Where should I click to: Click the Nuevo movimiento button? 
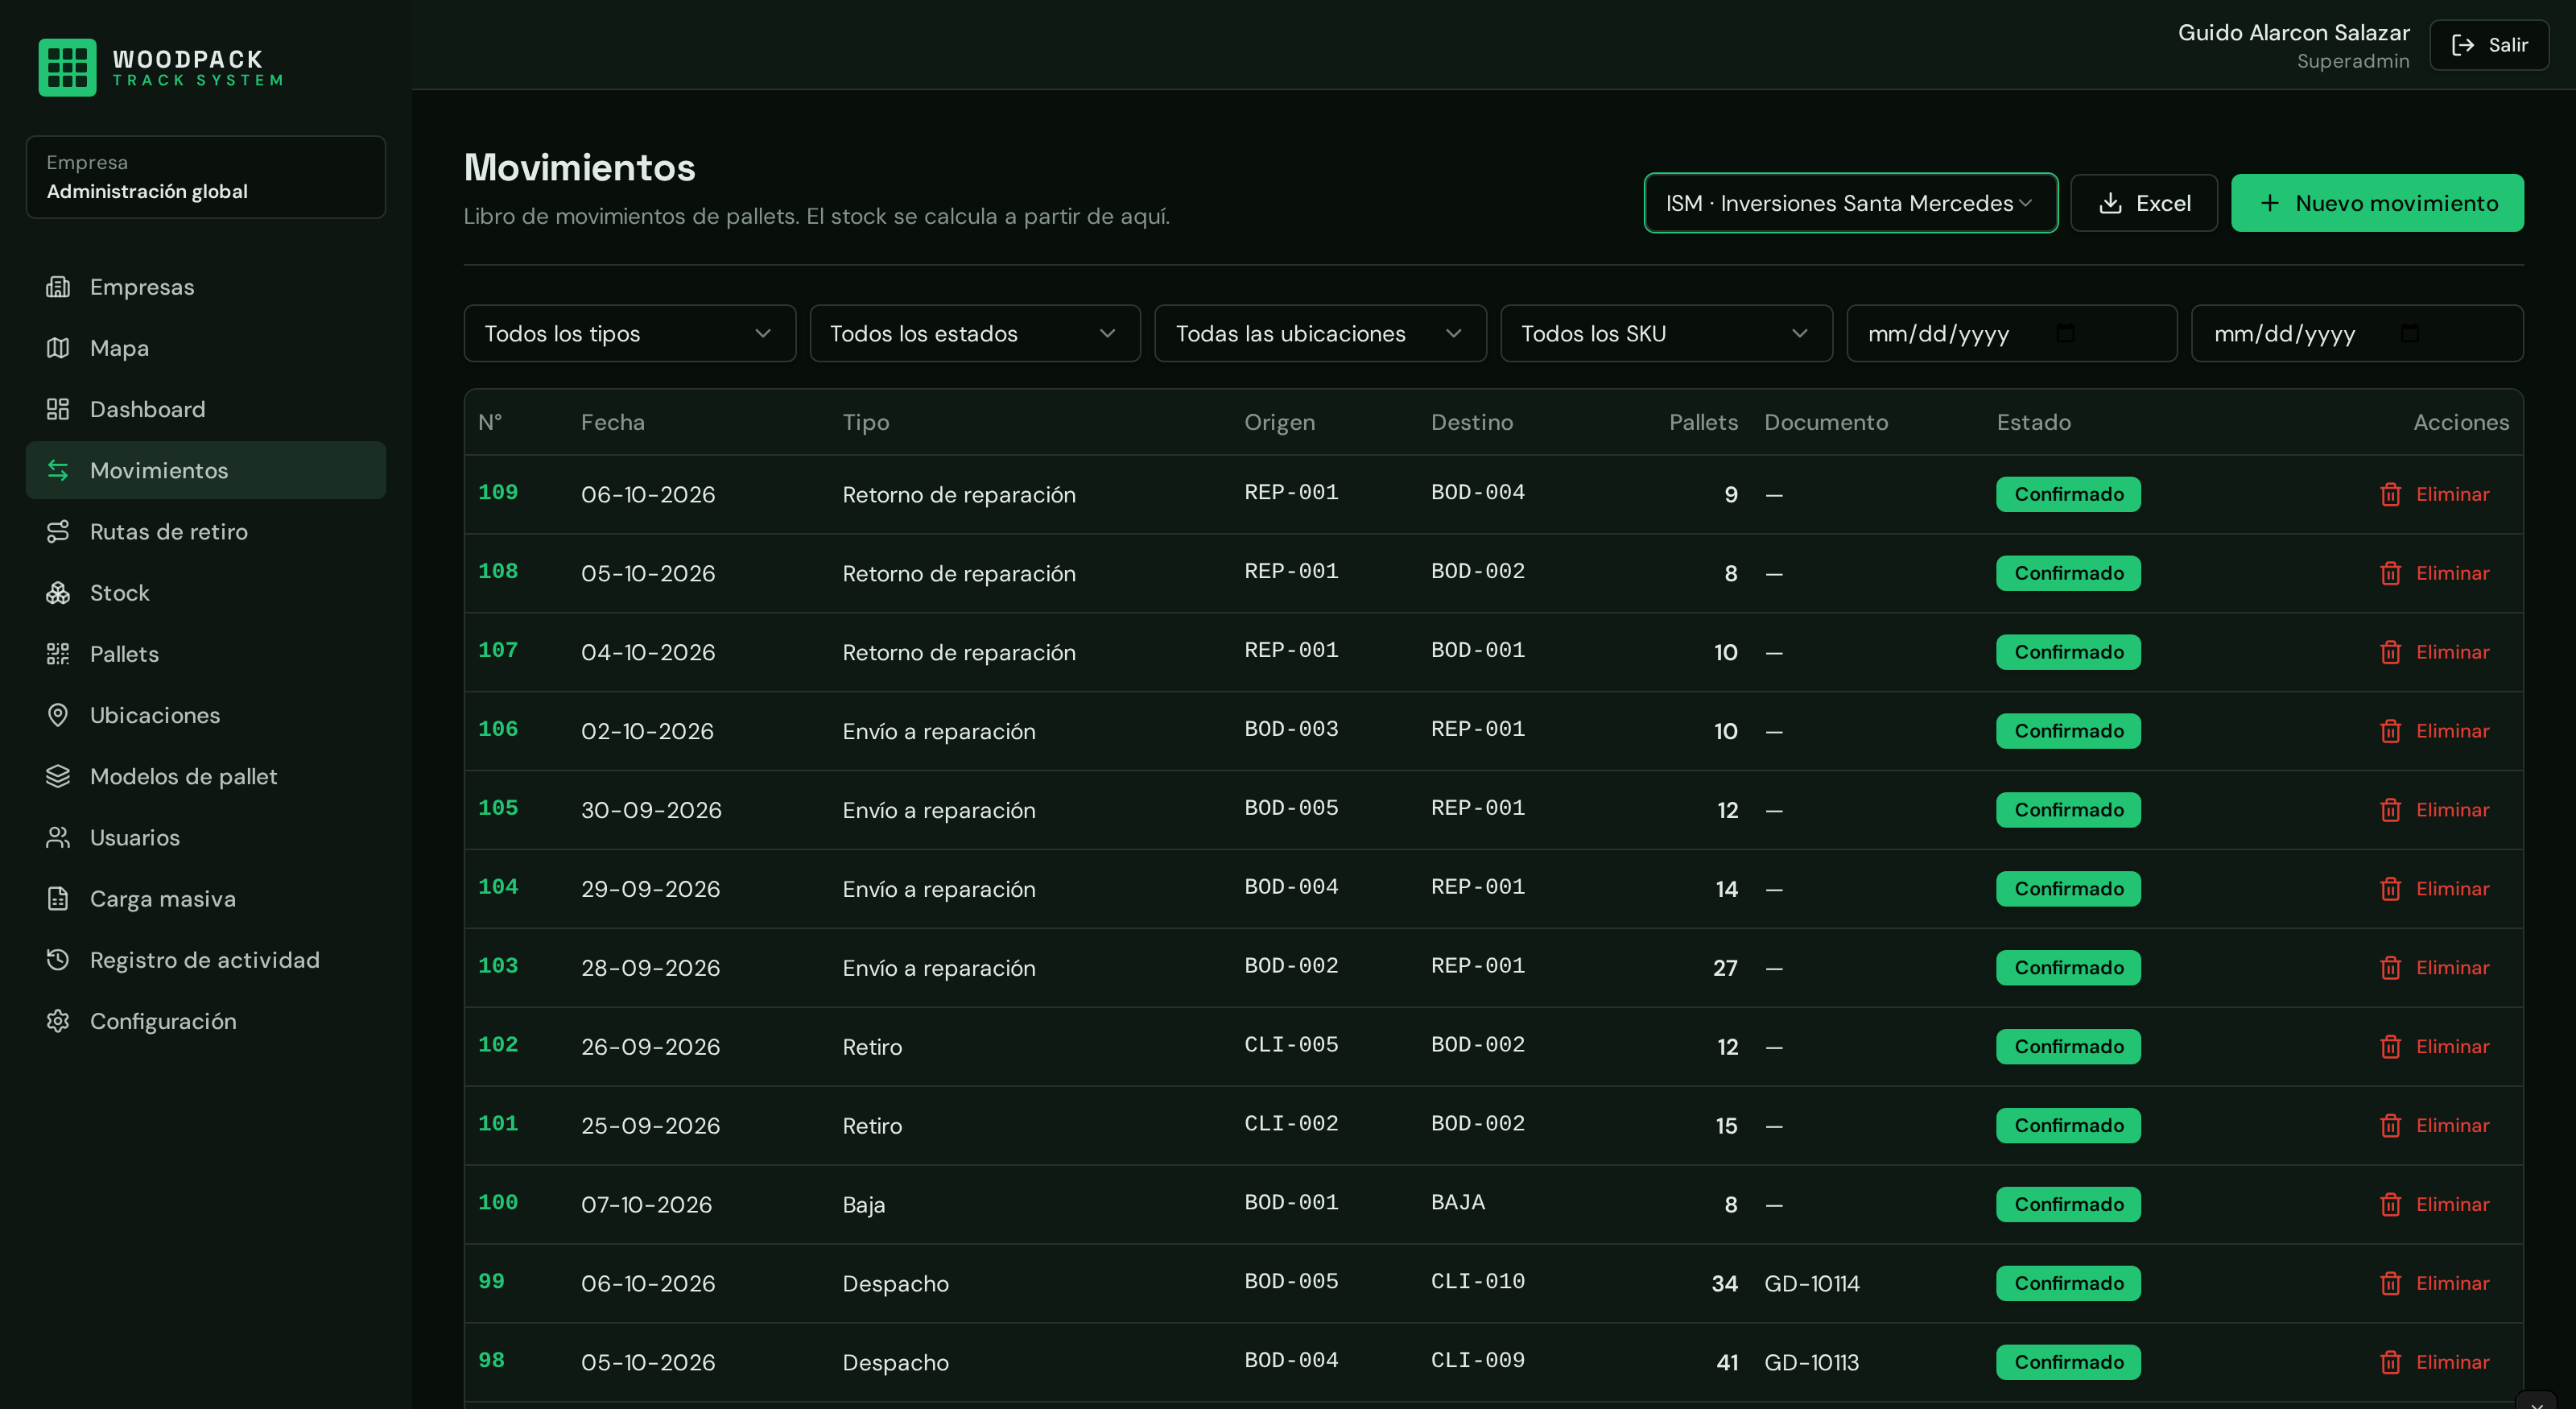coord(2377,203)
